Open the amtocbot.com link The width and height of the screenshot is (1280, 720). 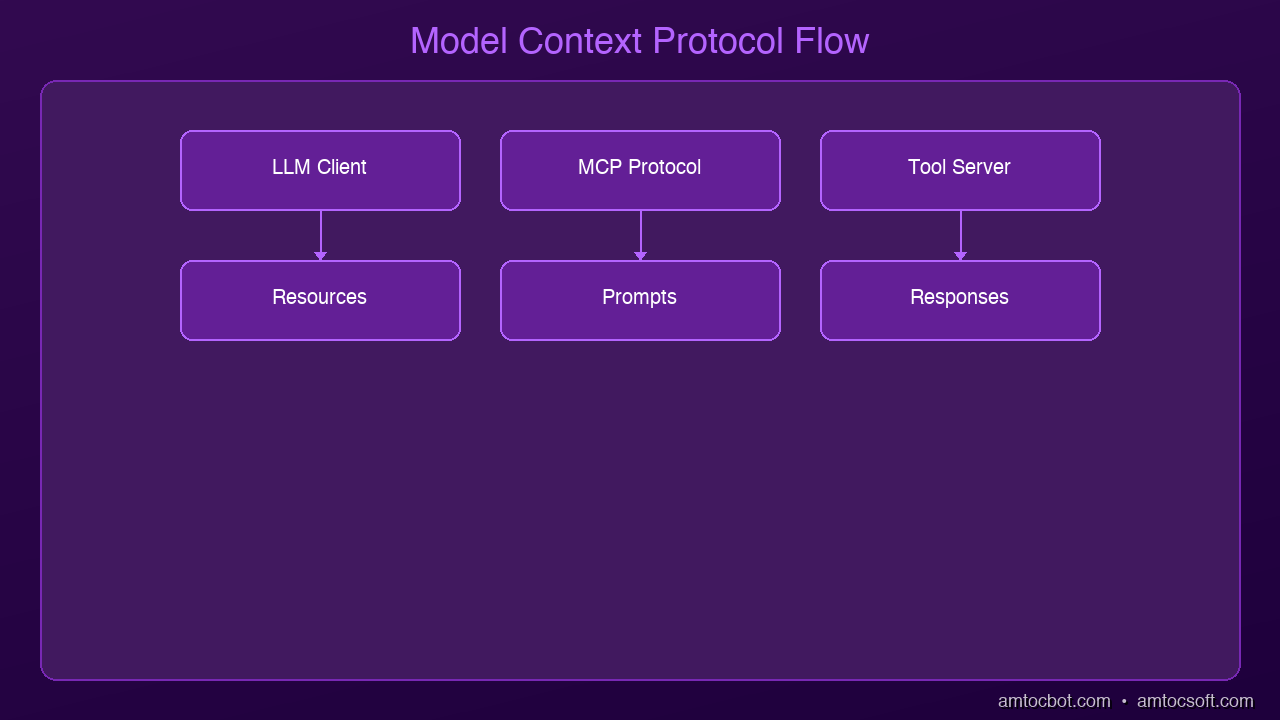click(1054, 701)
